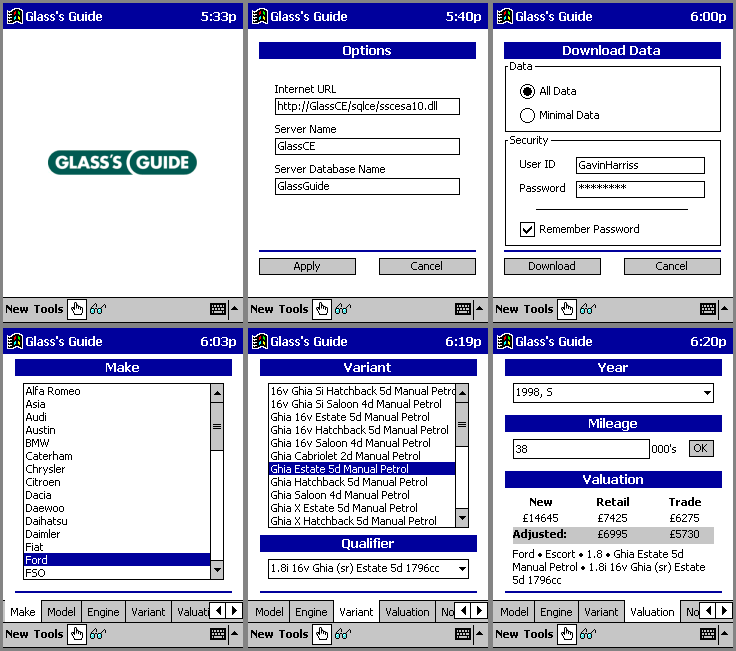Select Ghia Saloon 4d Manual Petrol
The width and height of the screenshot is (736, 651).
tap(362, 495)
